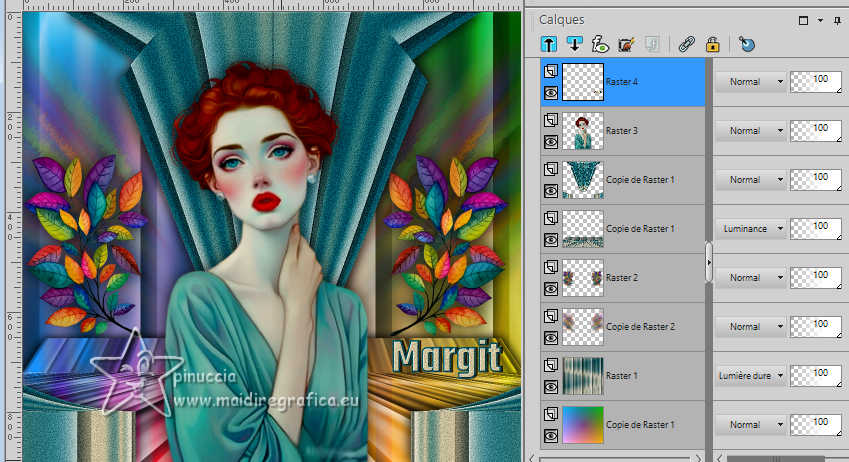Open blend mode dropdown of Raster 3

coord(751,131)
